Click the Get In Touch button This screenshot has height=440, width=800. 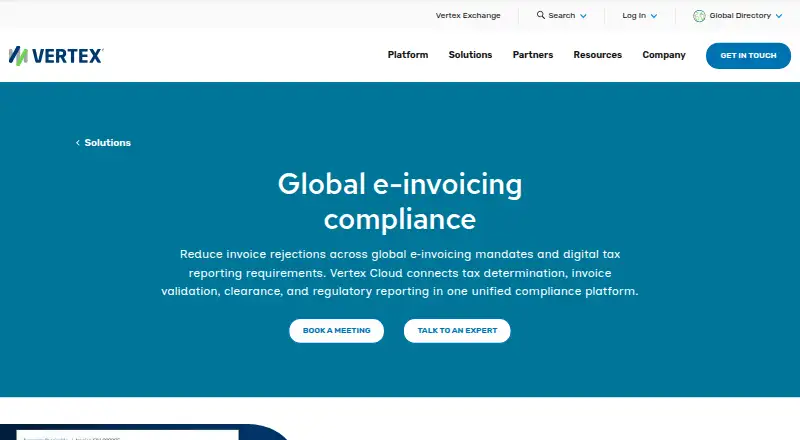tap(748, 56)
